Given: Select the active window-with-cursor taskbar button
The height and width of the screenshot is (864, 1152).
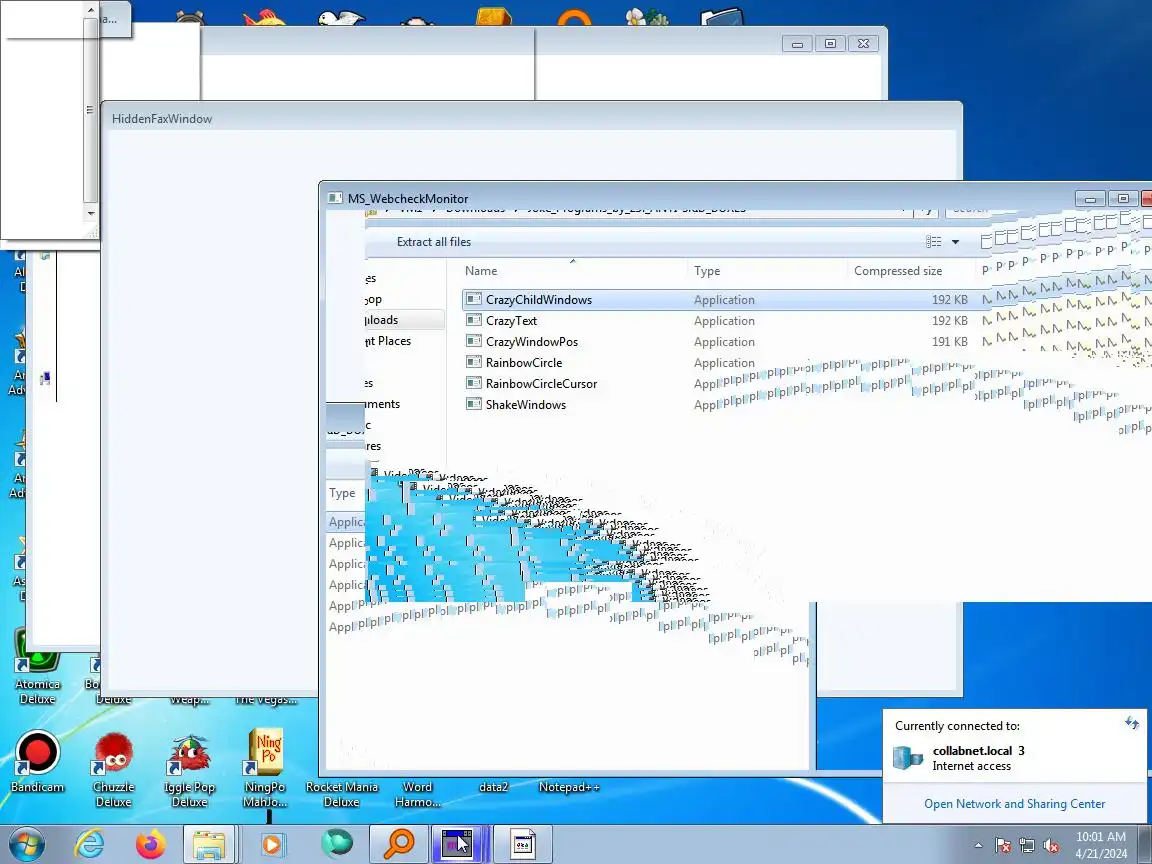Looking at the screenshot, I should 456,844.
